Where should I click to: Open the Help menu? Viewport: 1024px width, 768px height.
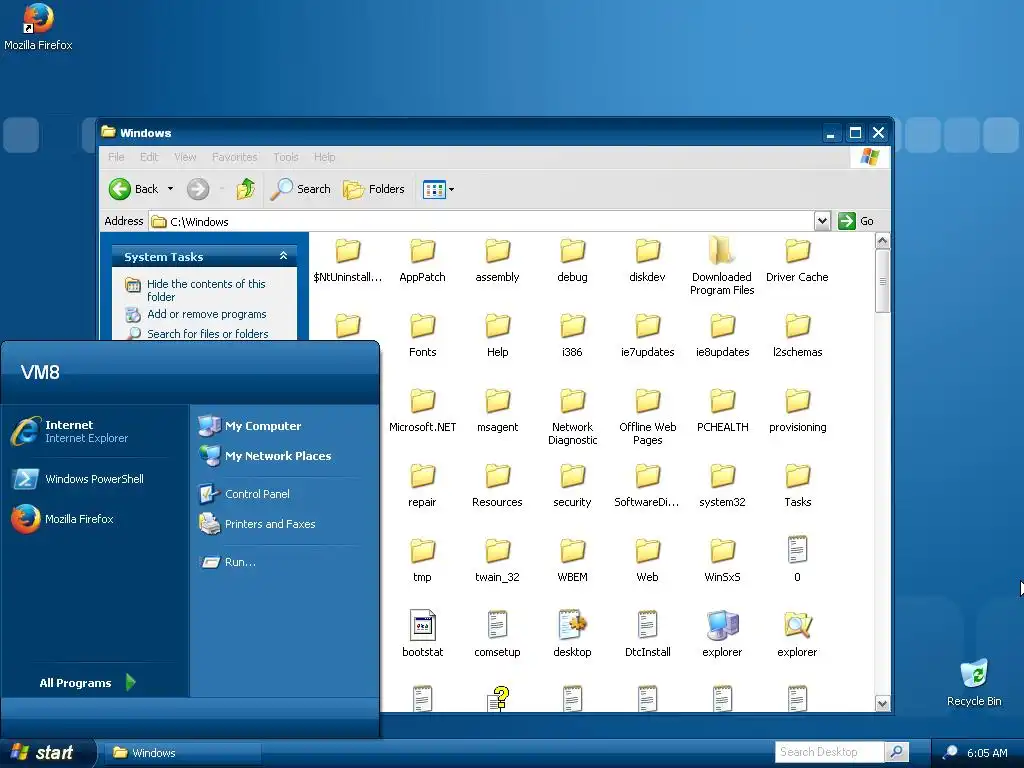tap(324, 157)
